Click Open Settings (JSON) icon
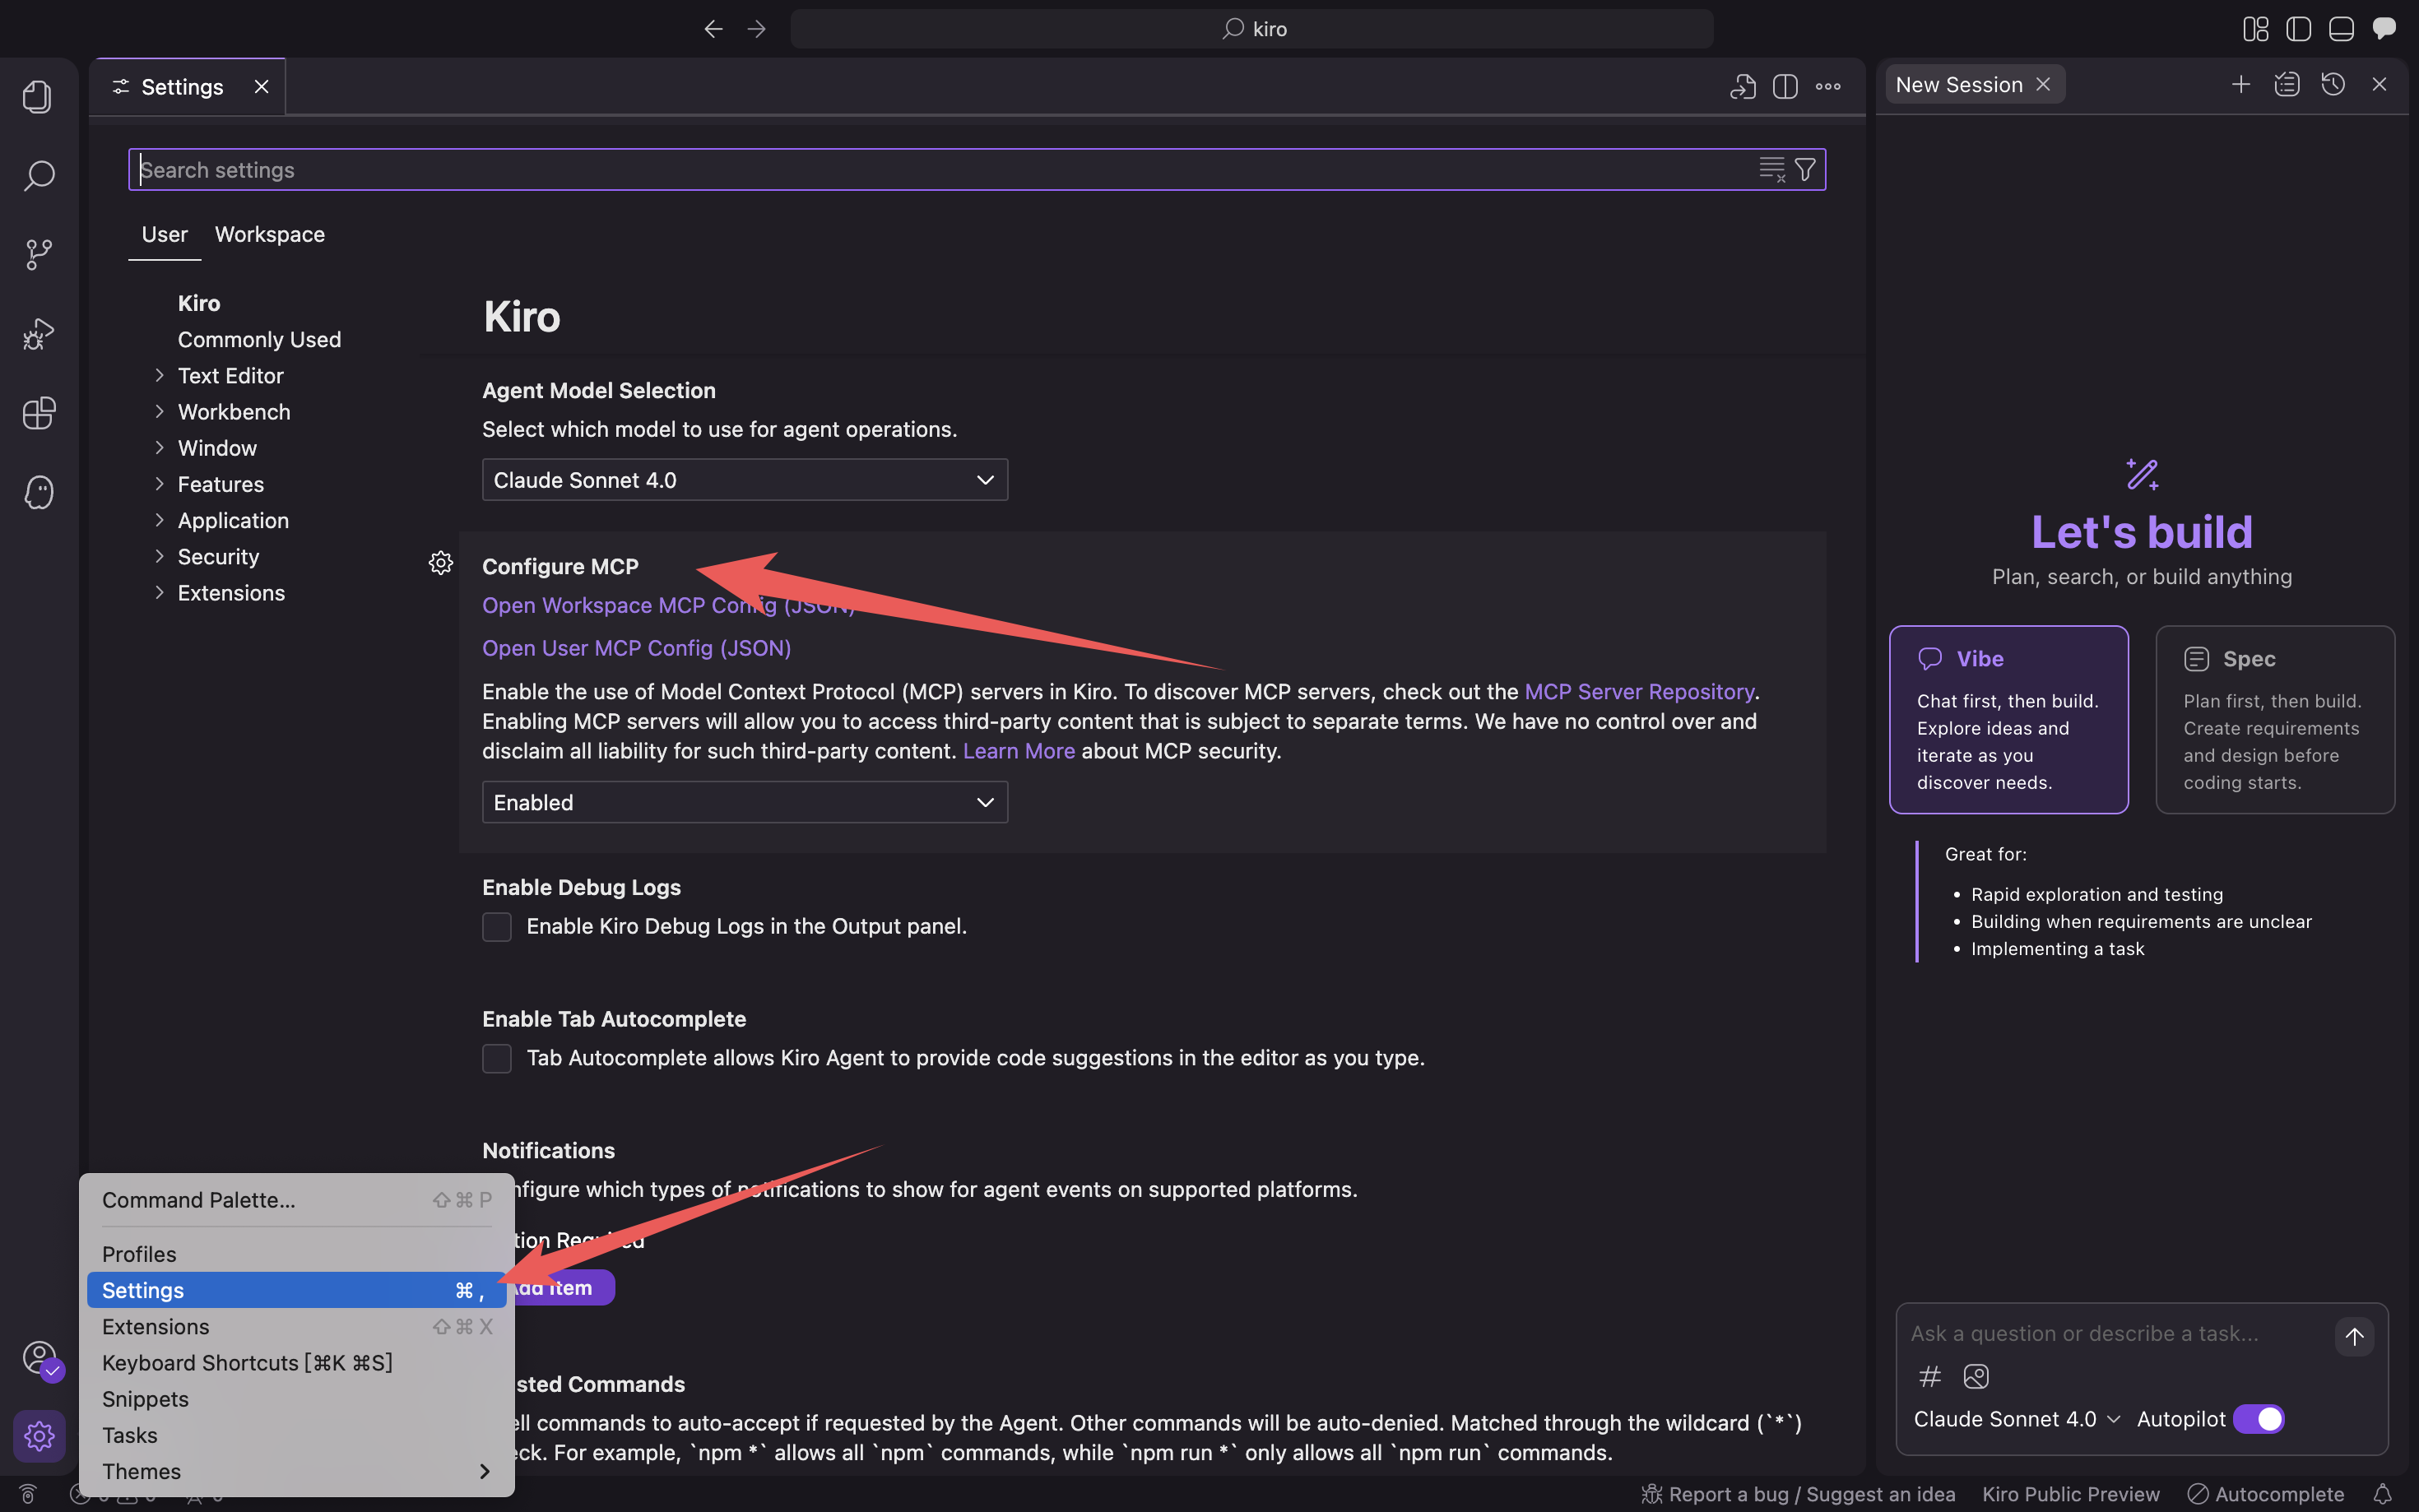Viewport: 2419px width, 1512px height. [x=1742, y=87]
